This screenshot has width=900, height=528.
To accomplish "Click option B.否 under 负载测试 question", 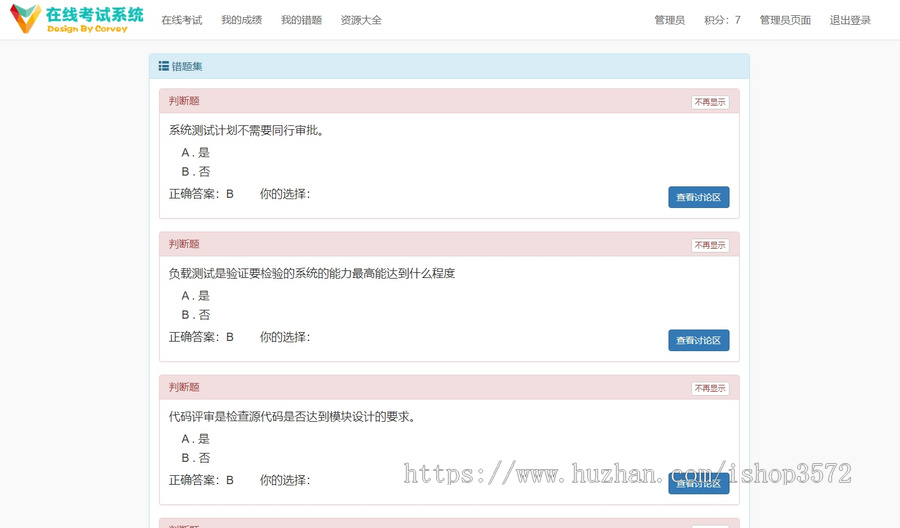I will 196,315.
